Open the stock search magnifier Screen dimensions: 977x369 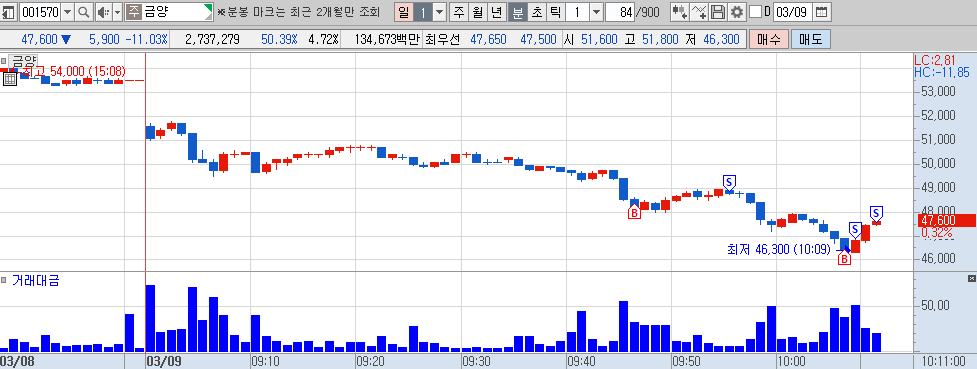tap(83, 11)
